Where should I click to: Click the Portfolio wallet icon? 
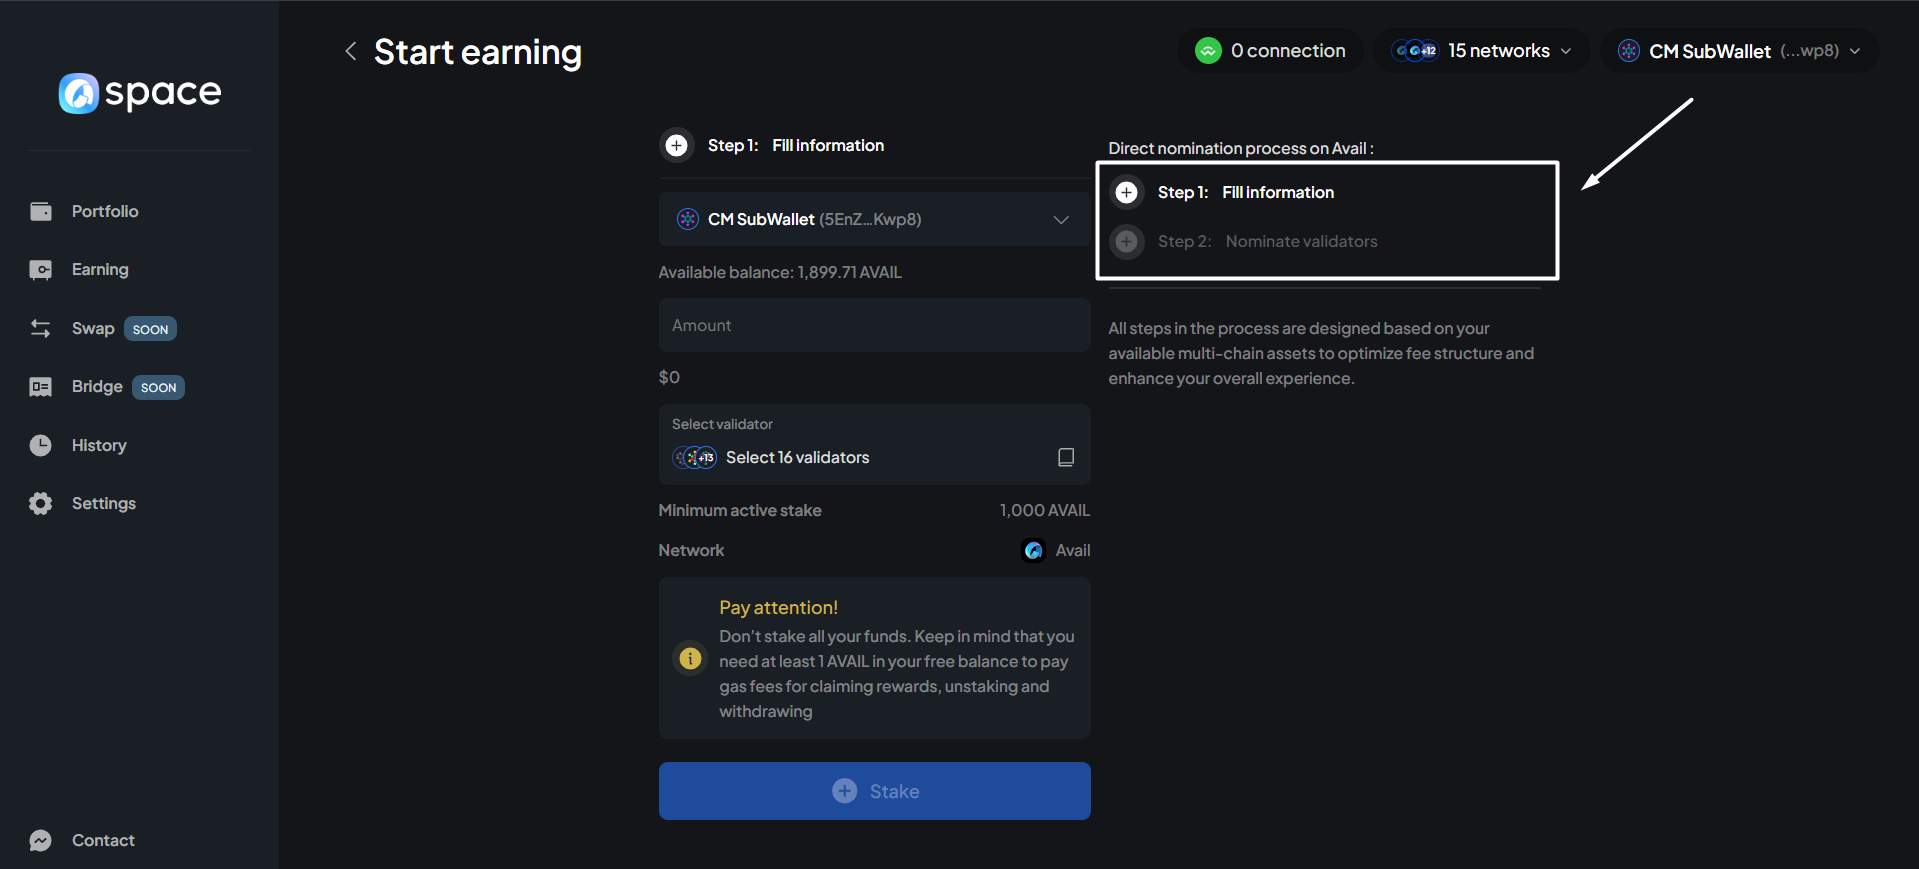[41, 211]
